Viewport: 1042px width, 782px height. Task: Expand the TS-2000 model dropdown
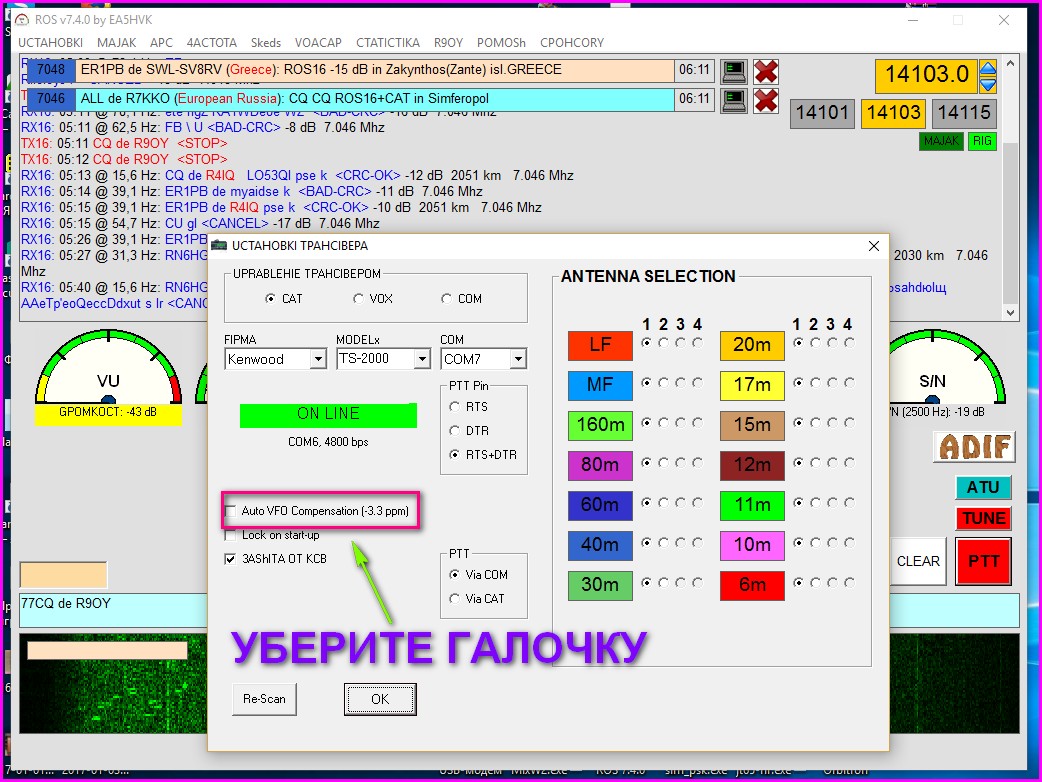click(422, 359)
